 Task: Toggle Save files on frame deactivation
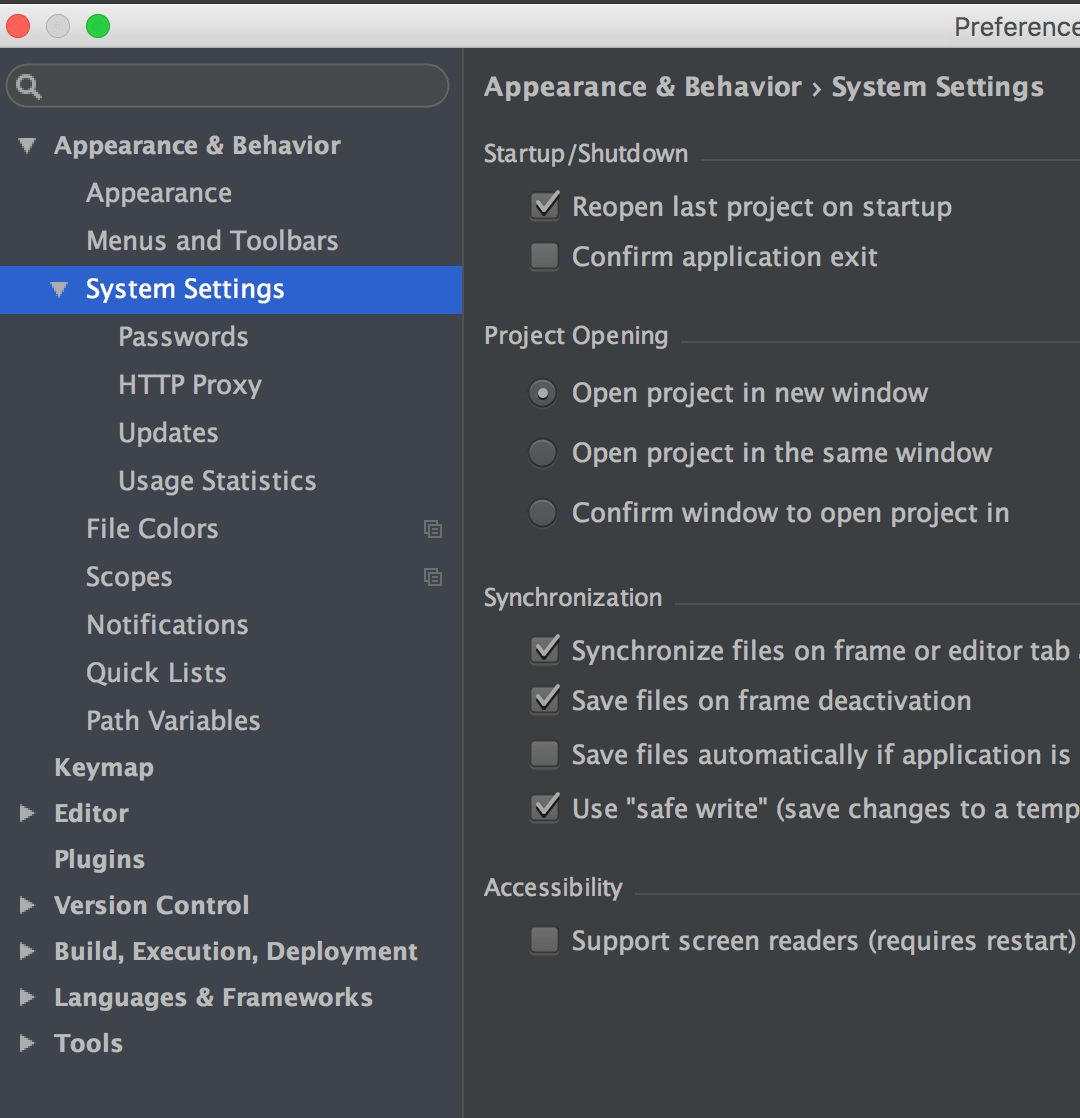[544, 700]
